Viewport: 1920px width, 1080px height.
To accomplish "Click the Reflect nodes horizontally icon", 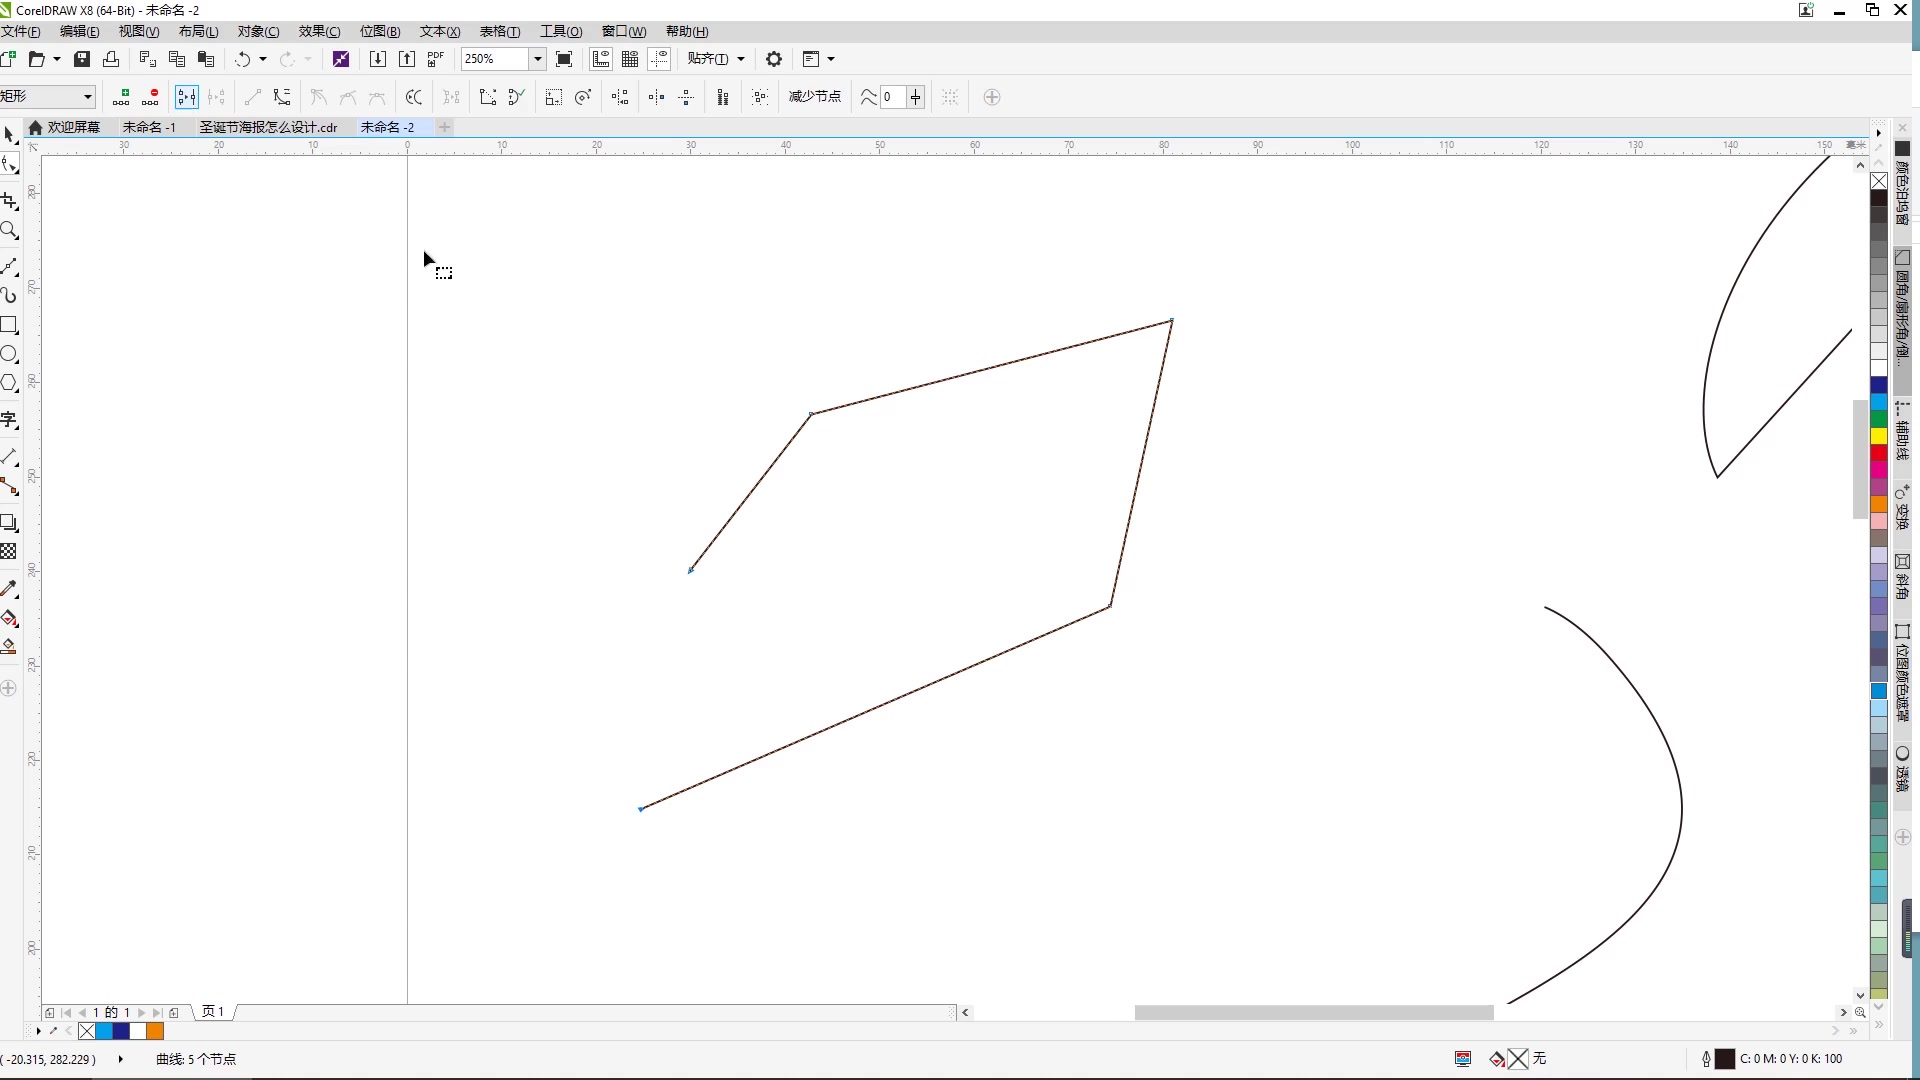I will coord(657,97).
